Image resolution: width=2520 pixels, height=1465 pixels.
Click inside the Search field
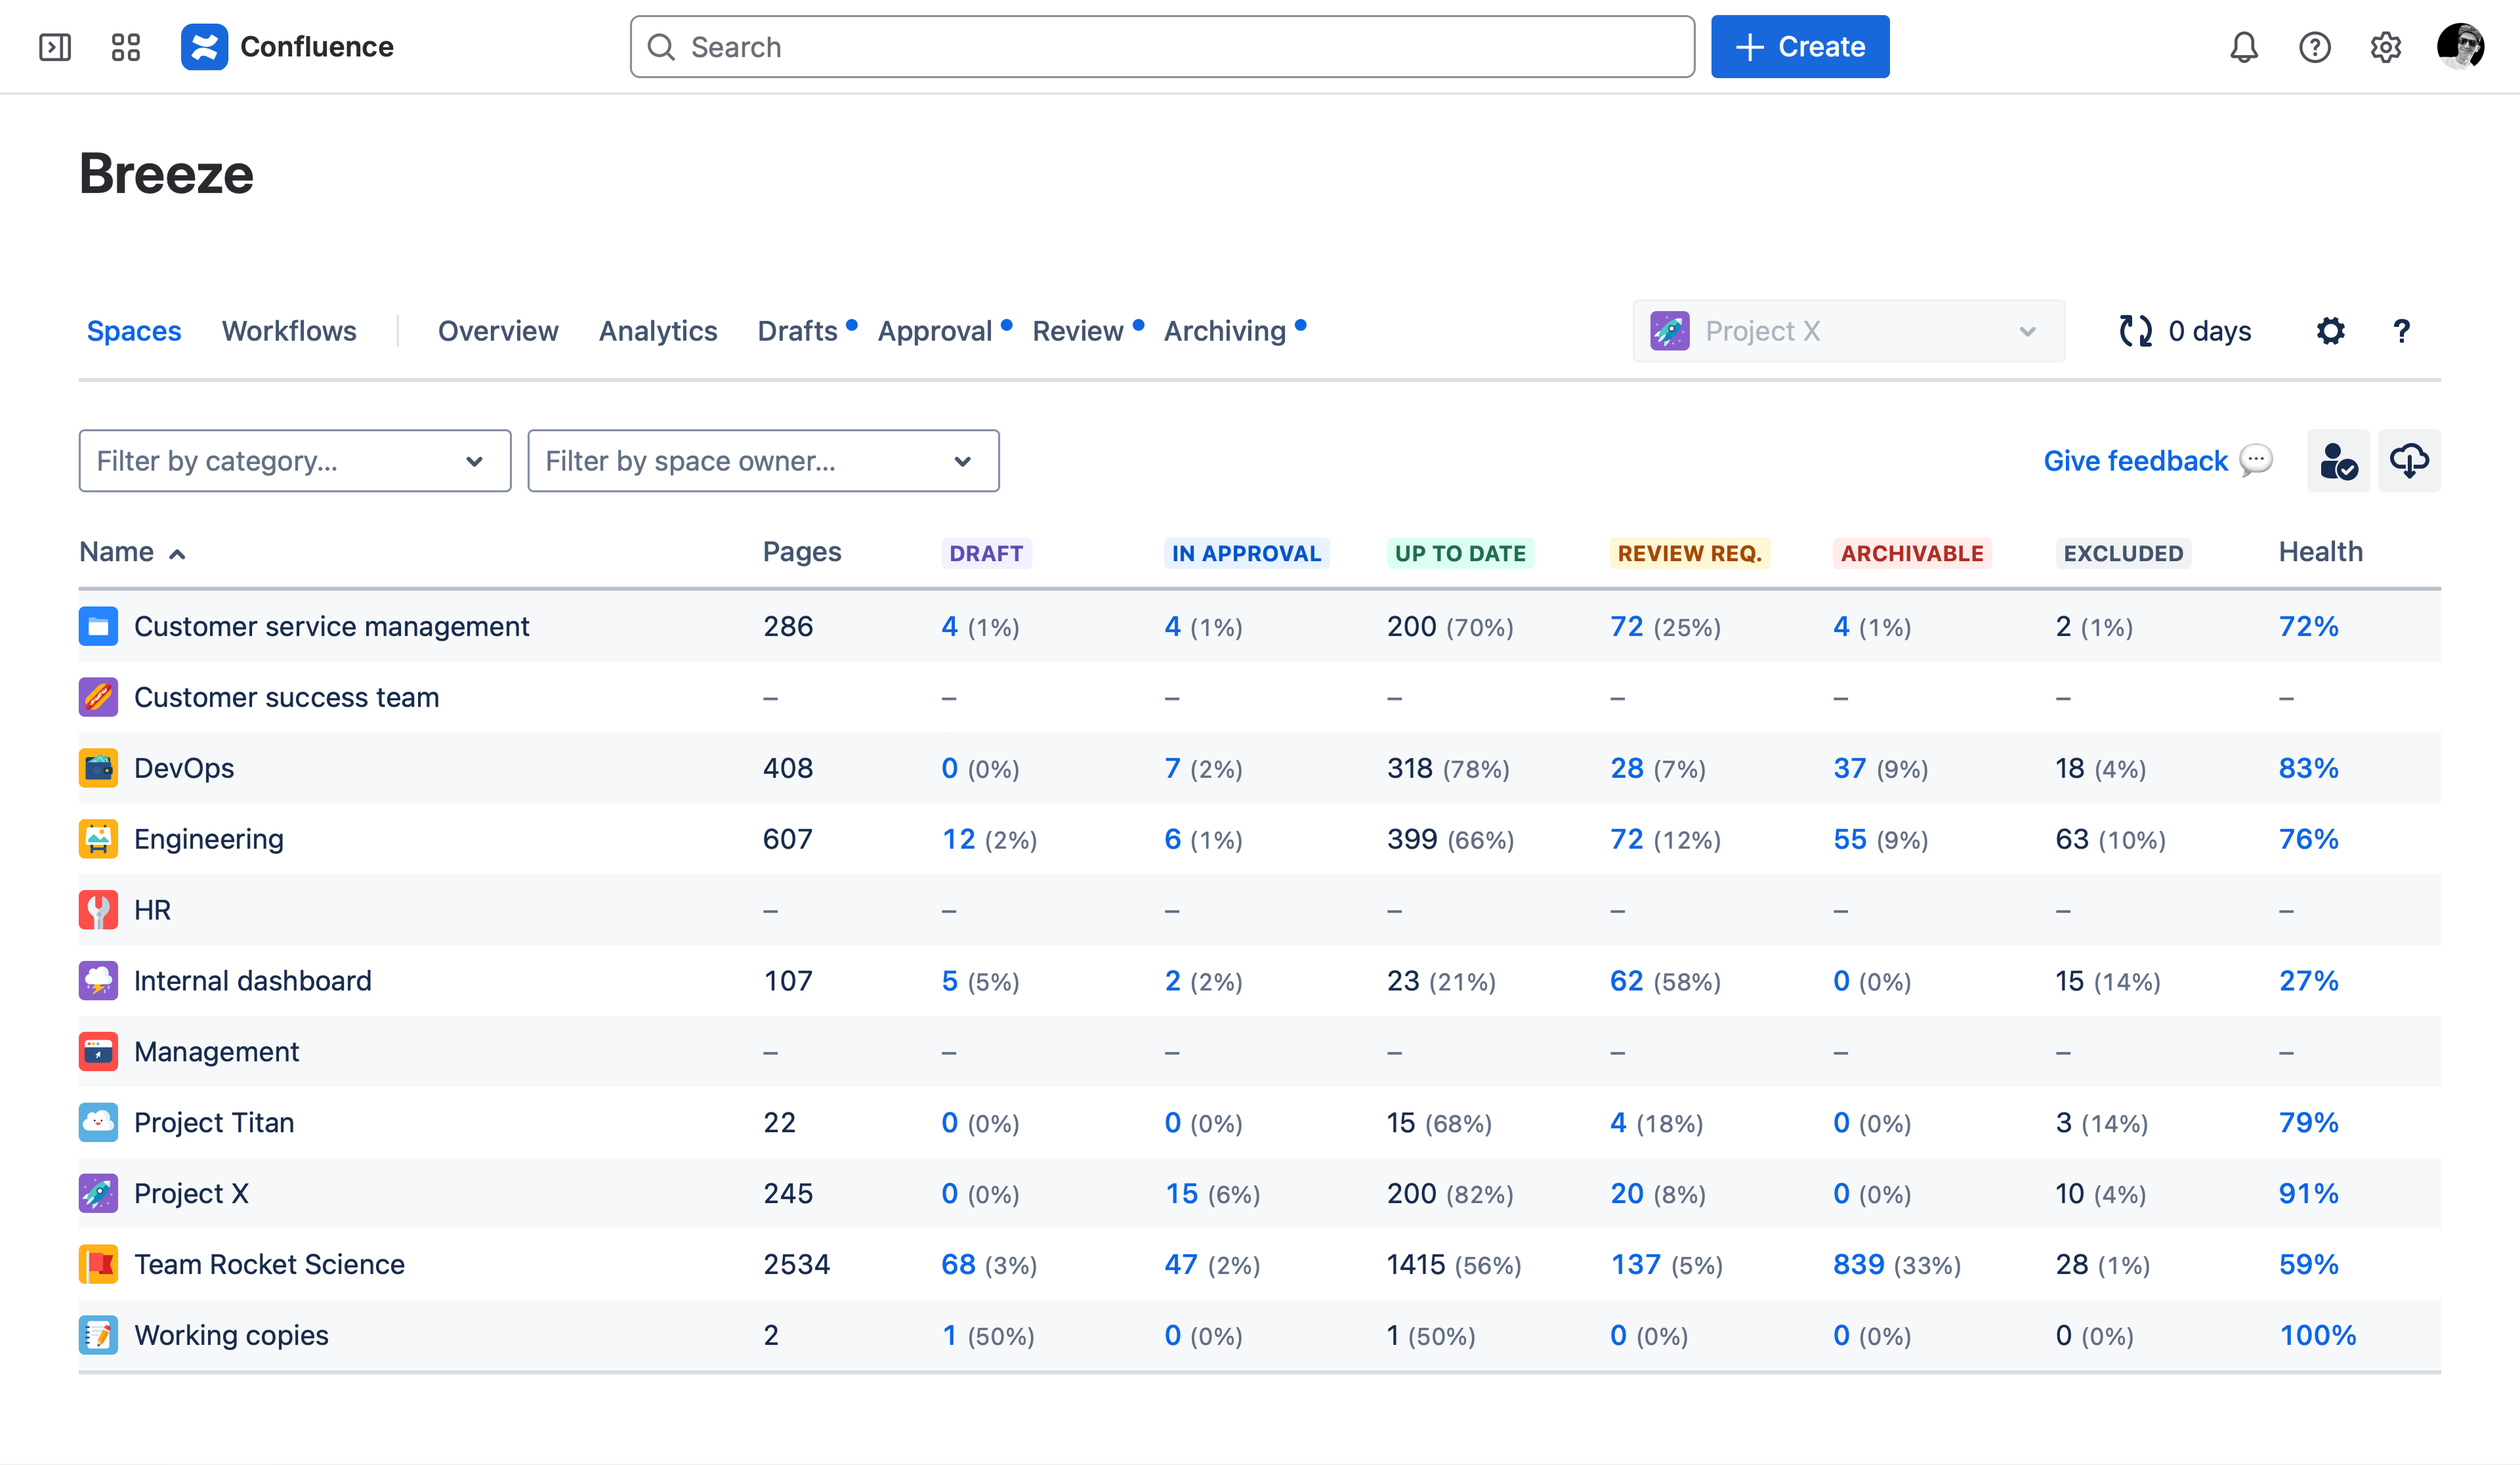[x=1160, y=46]
